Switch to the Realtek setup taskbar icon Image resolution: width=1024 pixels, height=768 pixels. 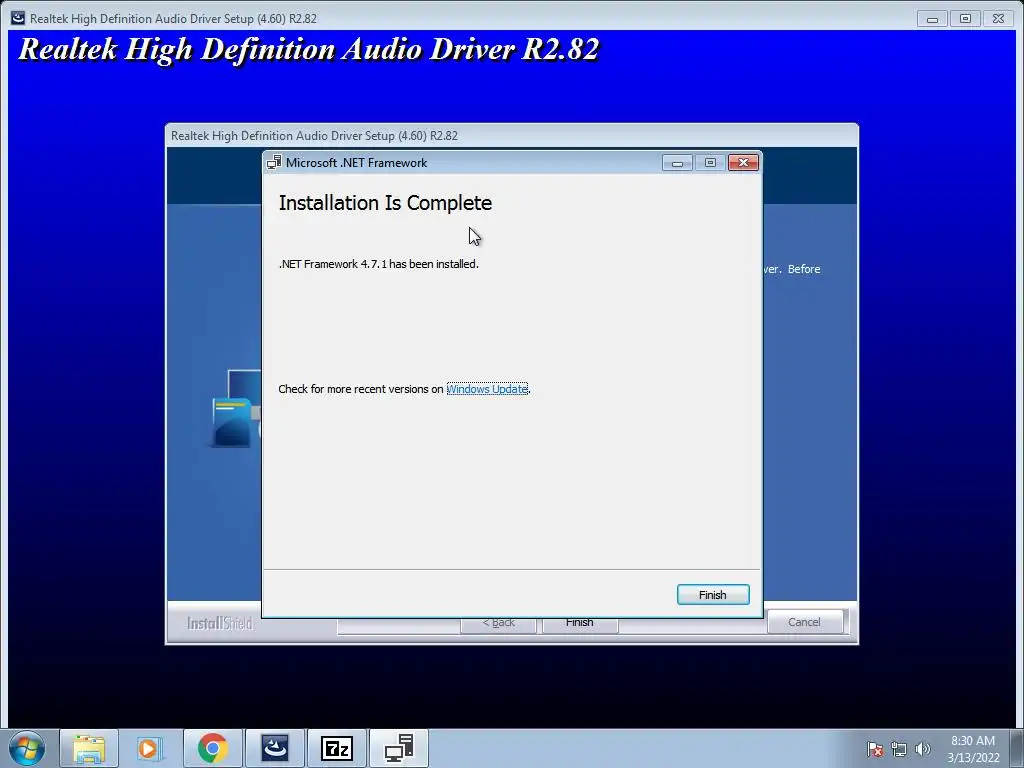[274, 748]
